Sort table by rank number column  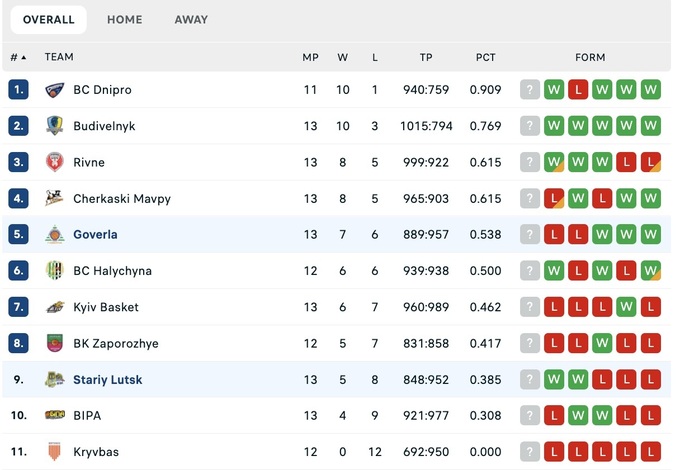tap(18, 57)
